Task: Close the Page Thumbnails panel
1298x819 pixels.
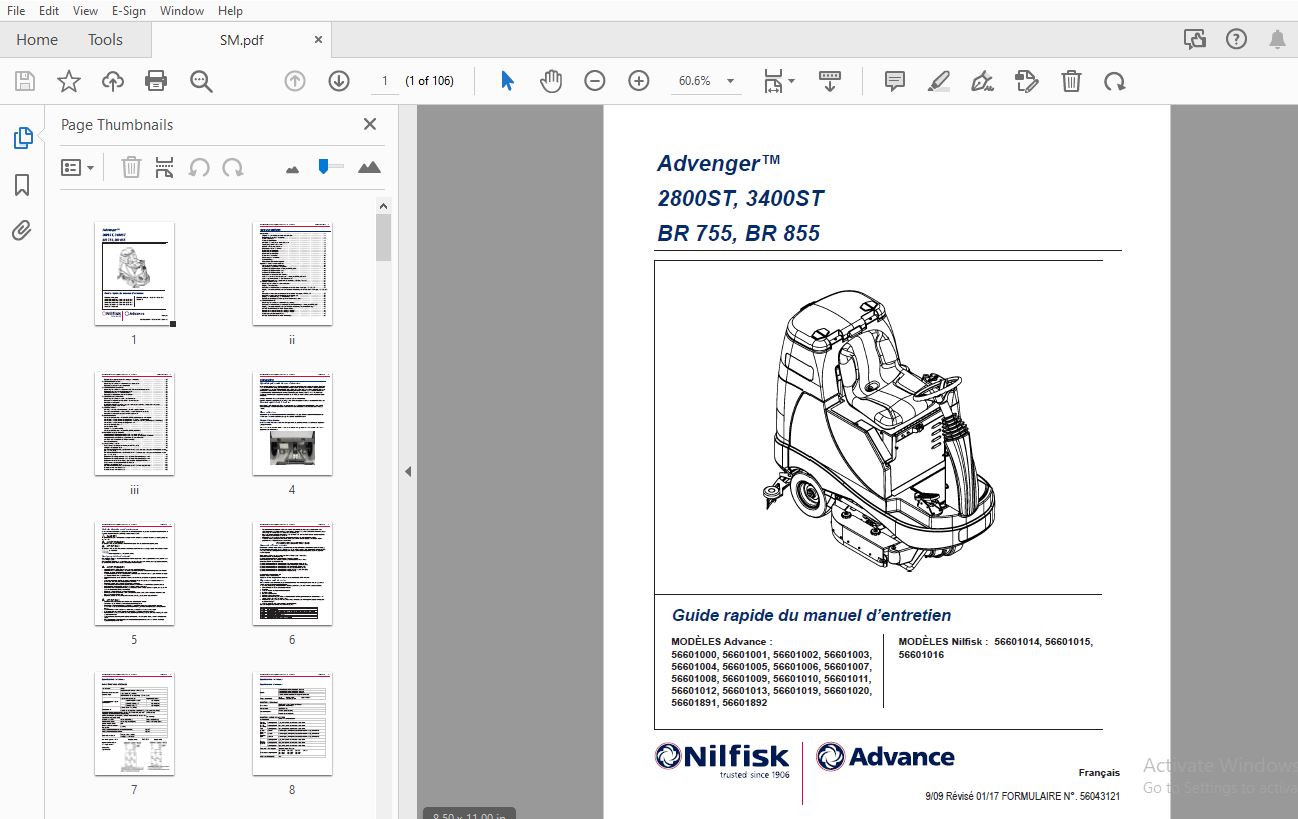Action: [x=370, y=124]
